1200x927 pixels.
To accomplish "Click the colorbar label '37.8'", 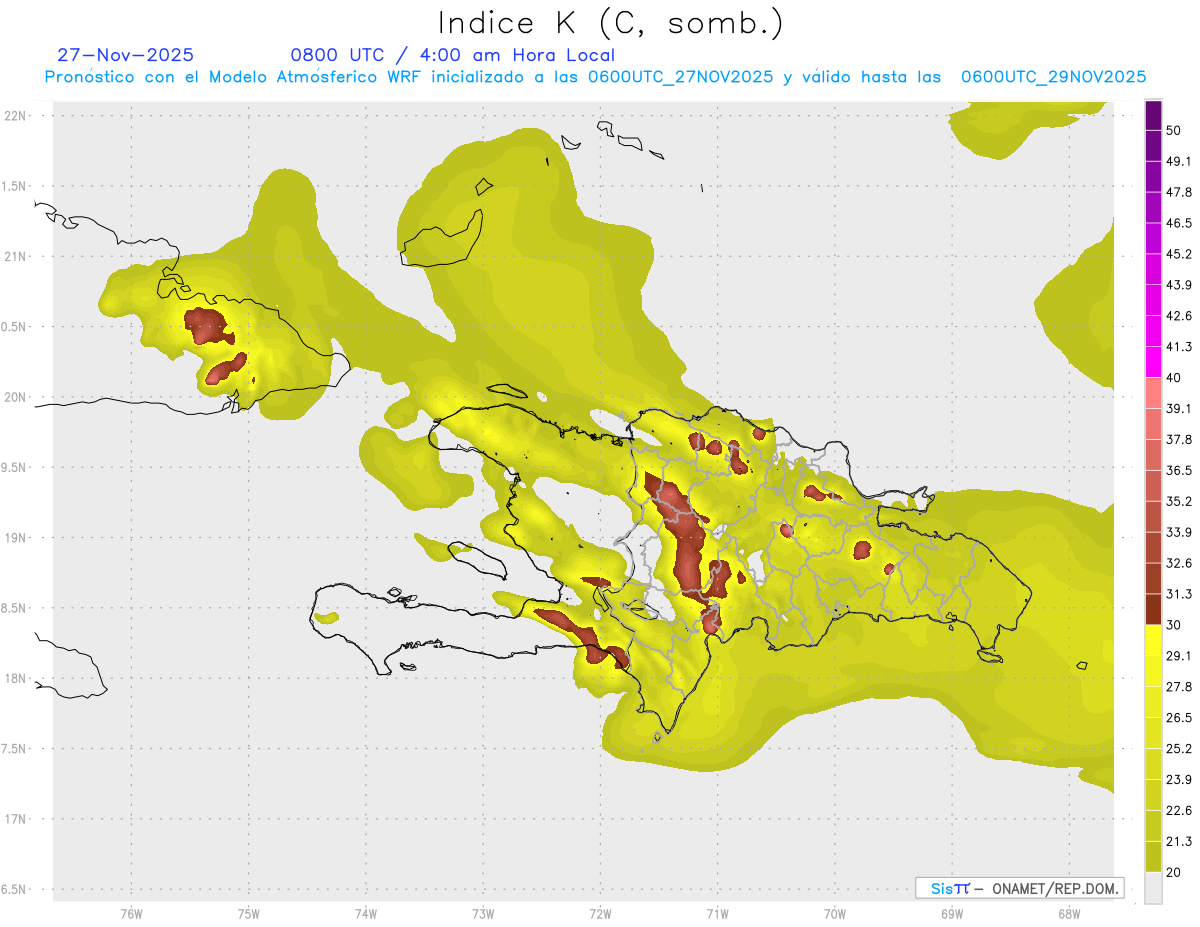I will pos(1178,439).
